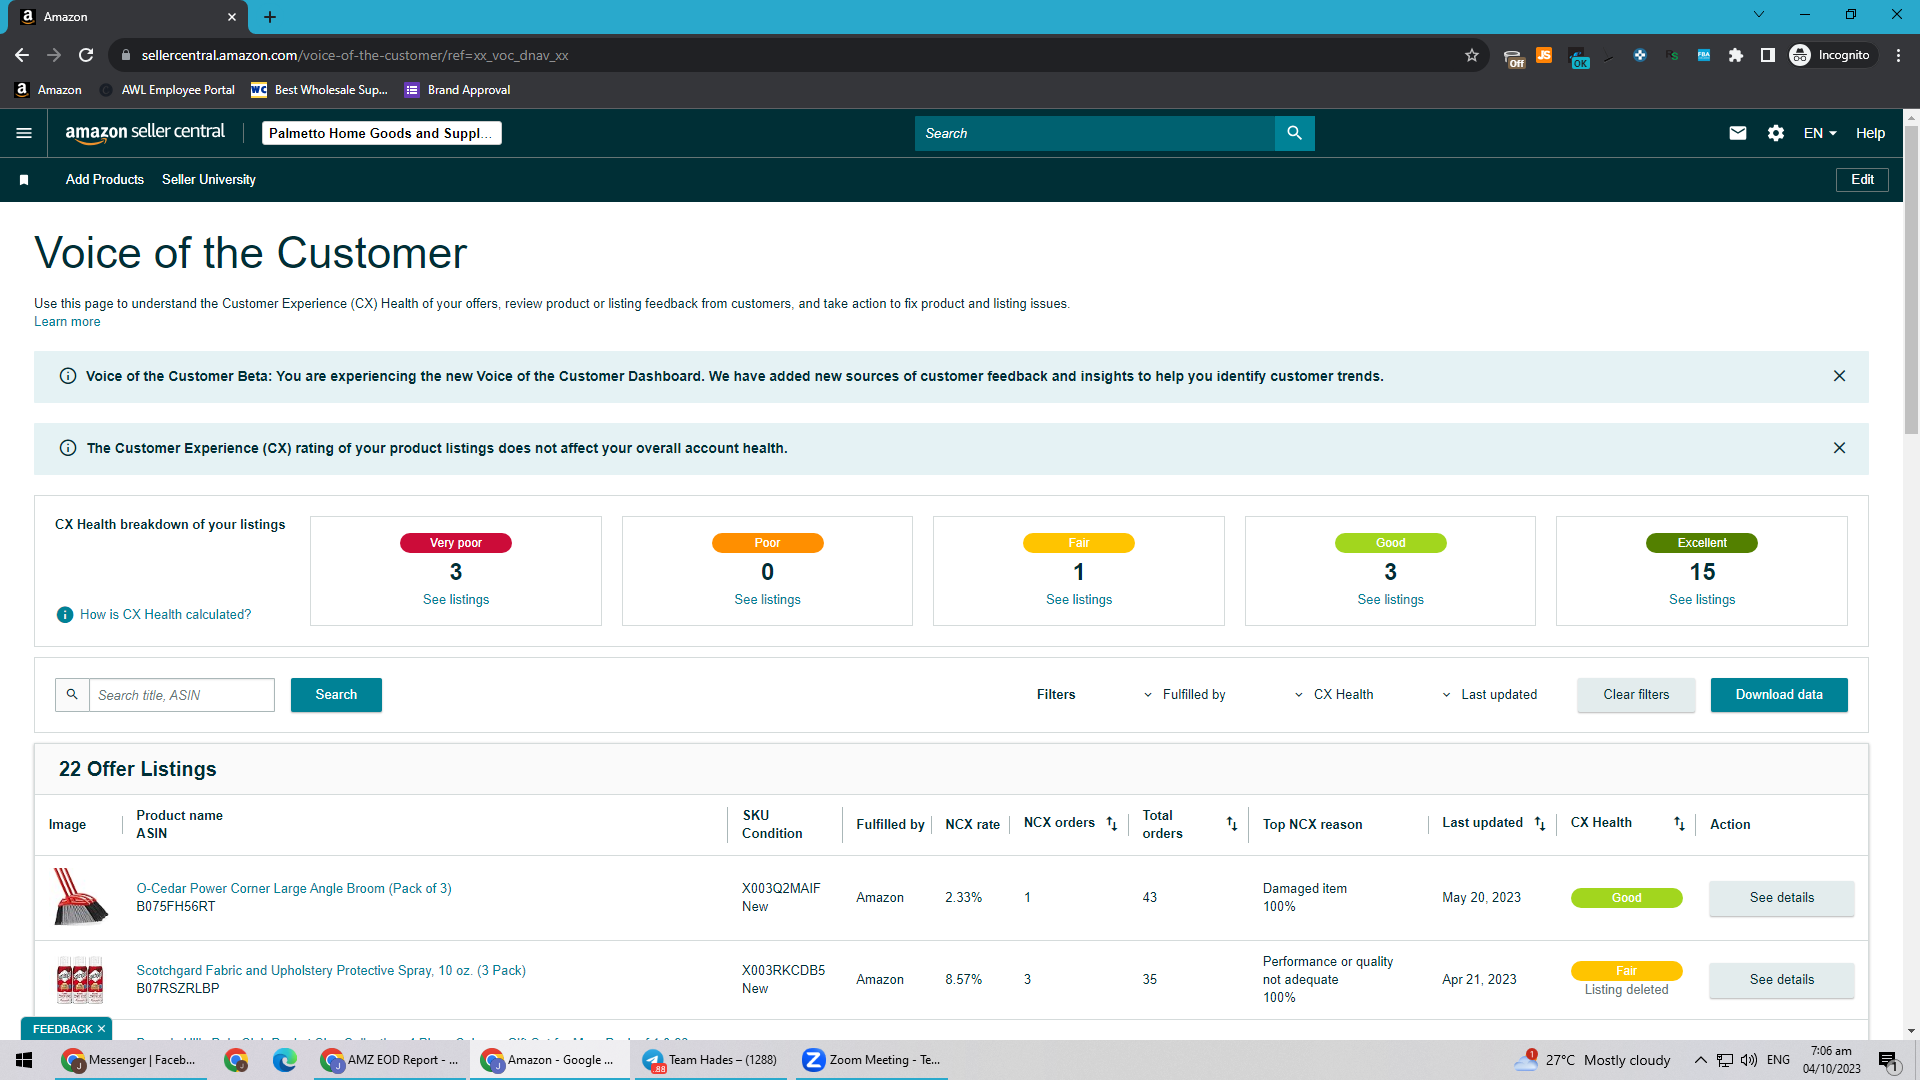Screen dimensions: 1920x1080
Task: Open Microsoft Edge from the taskbar
Action: coord(285,1060)
